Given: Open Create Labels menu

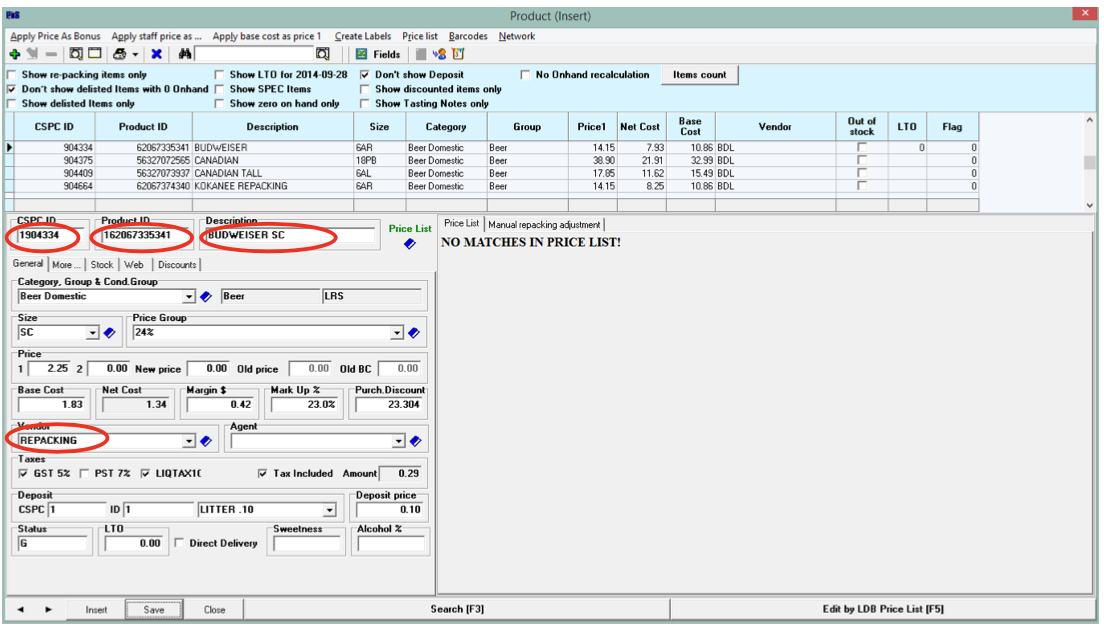Looking at the screenshot, I should (x=363, y=36).
